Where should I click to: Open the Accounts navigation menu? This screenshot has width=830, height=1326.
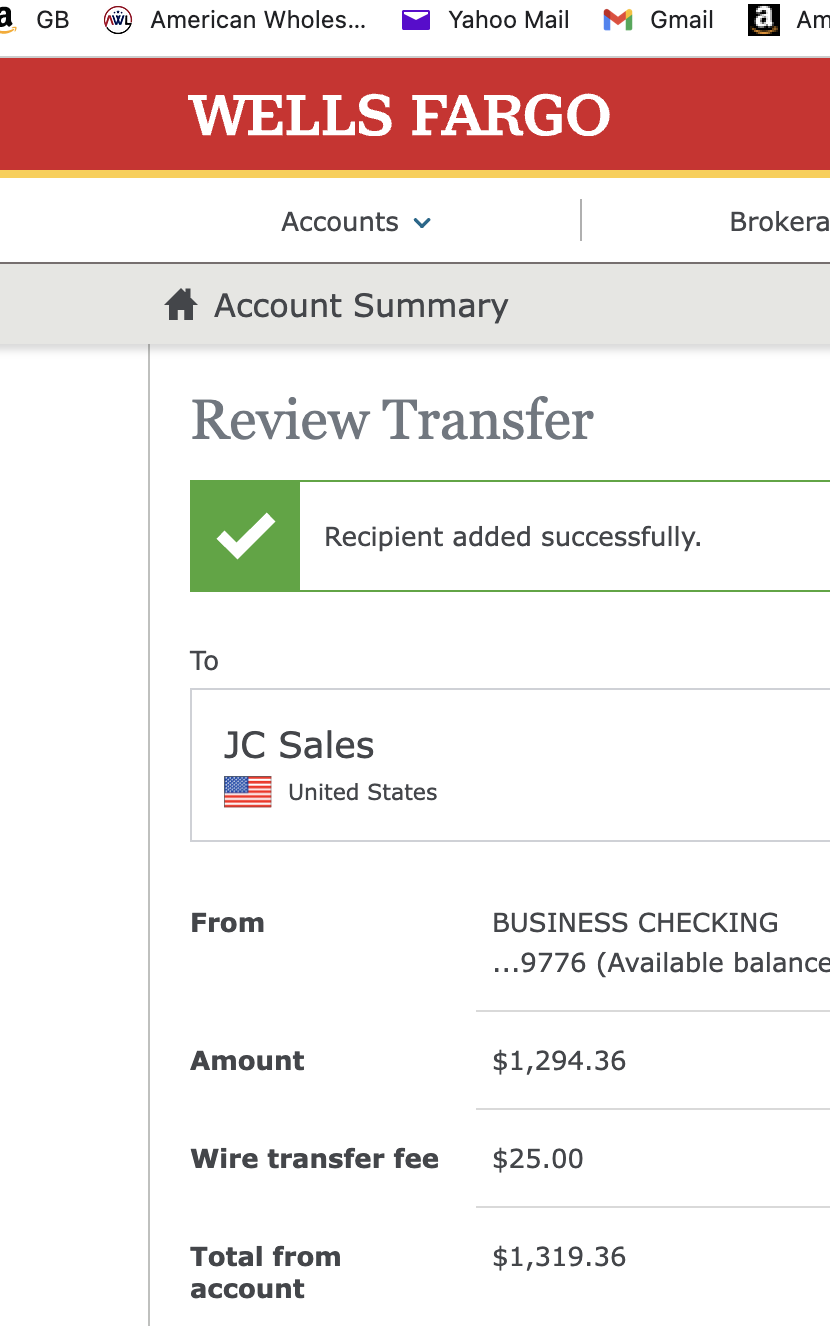pyautogui.click(x=356, y=222)
